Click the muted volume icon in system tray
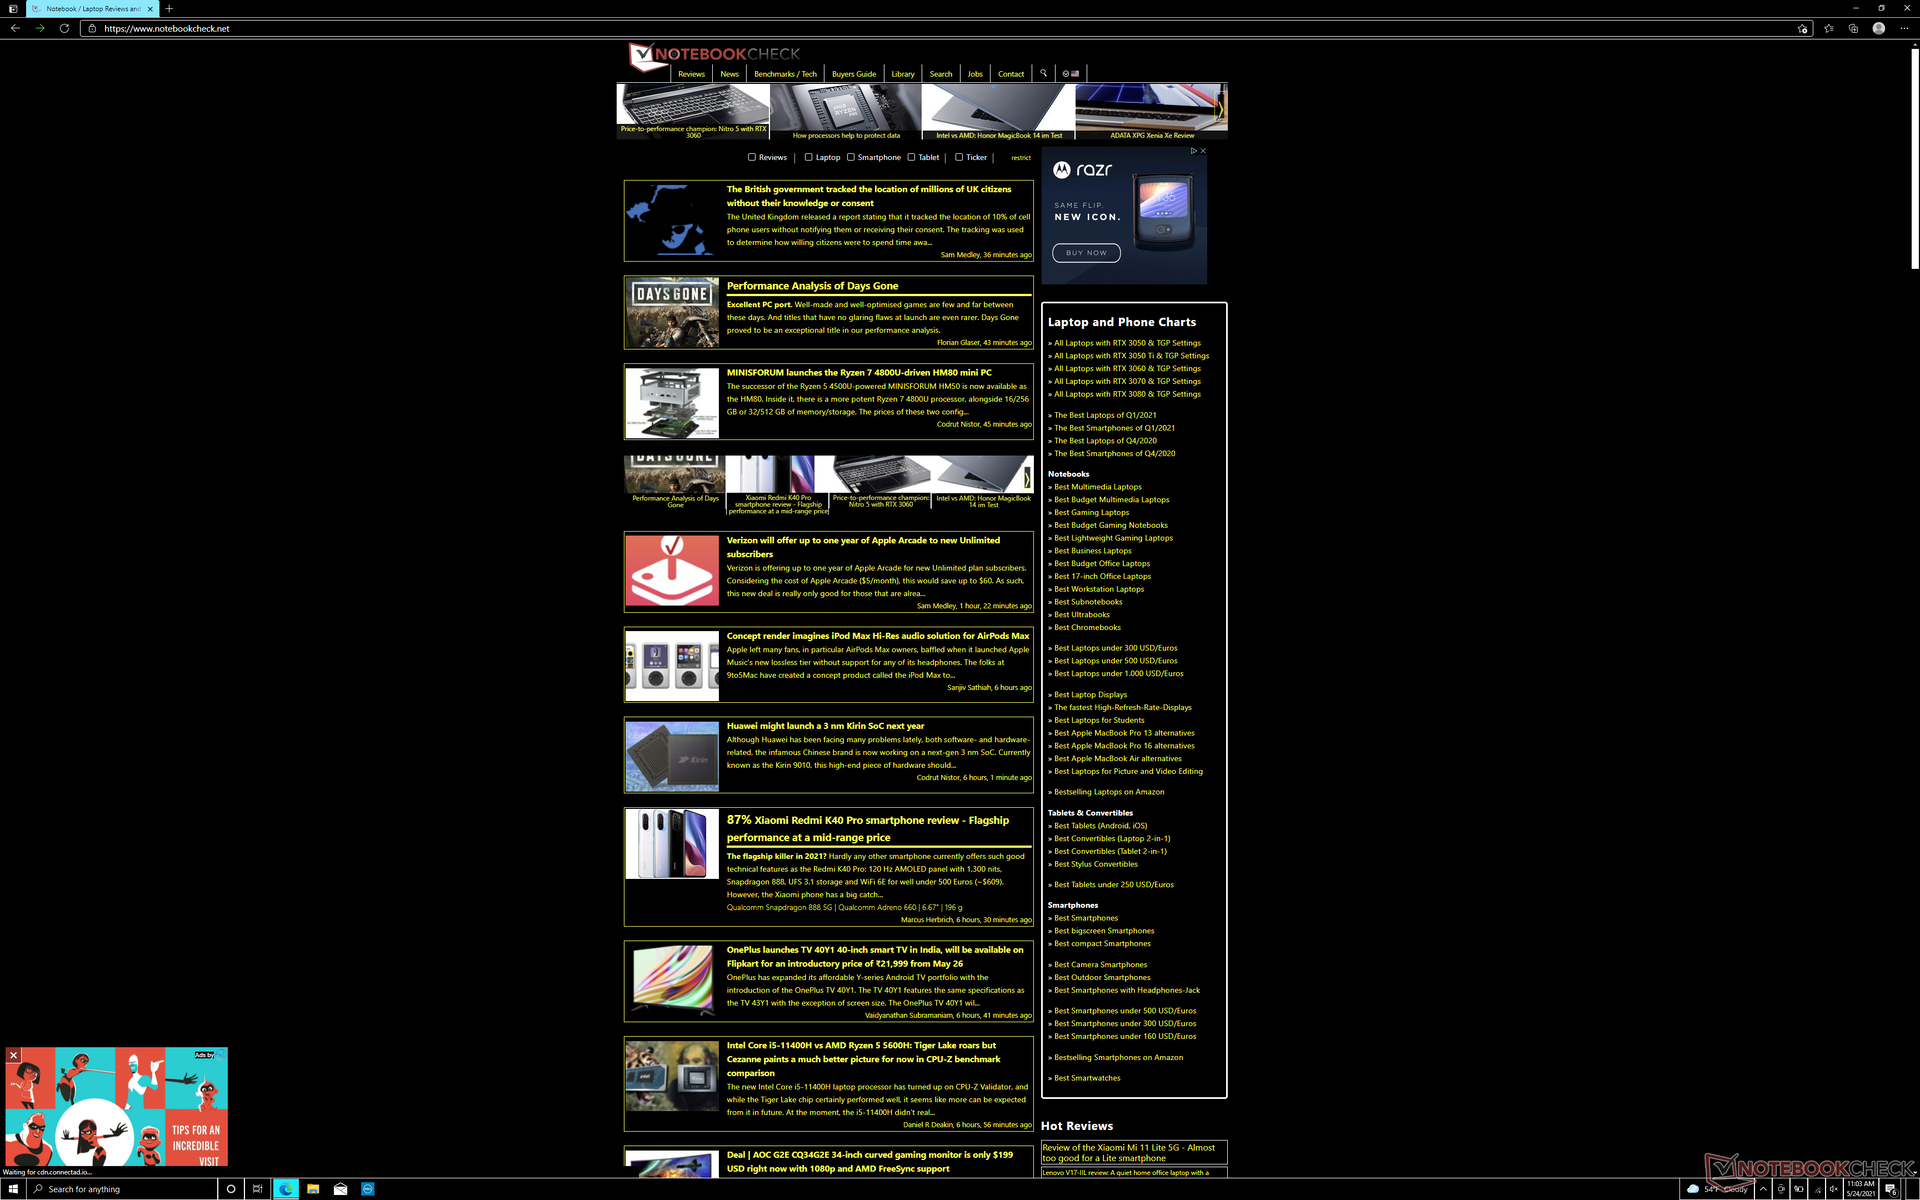The width and height of the screenshot is (1920, 1200). [x=1833, y=1189]
